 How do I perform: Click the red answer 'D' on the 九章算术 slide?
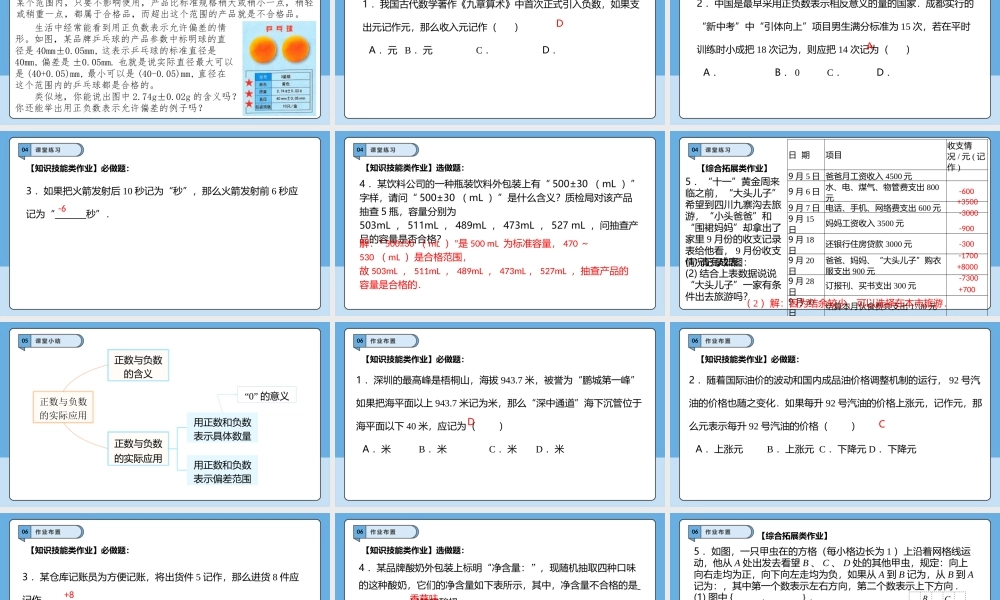[x=559, y=24]
